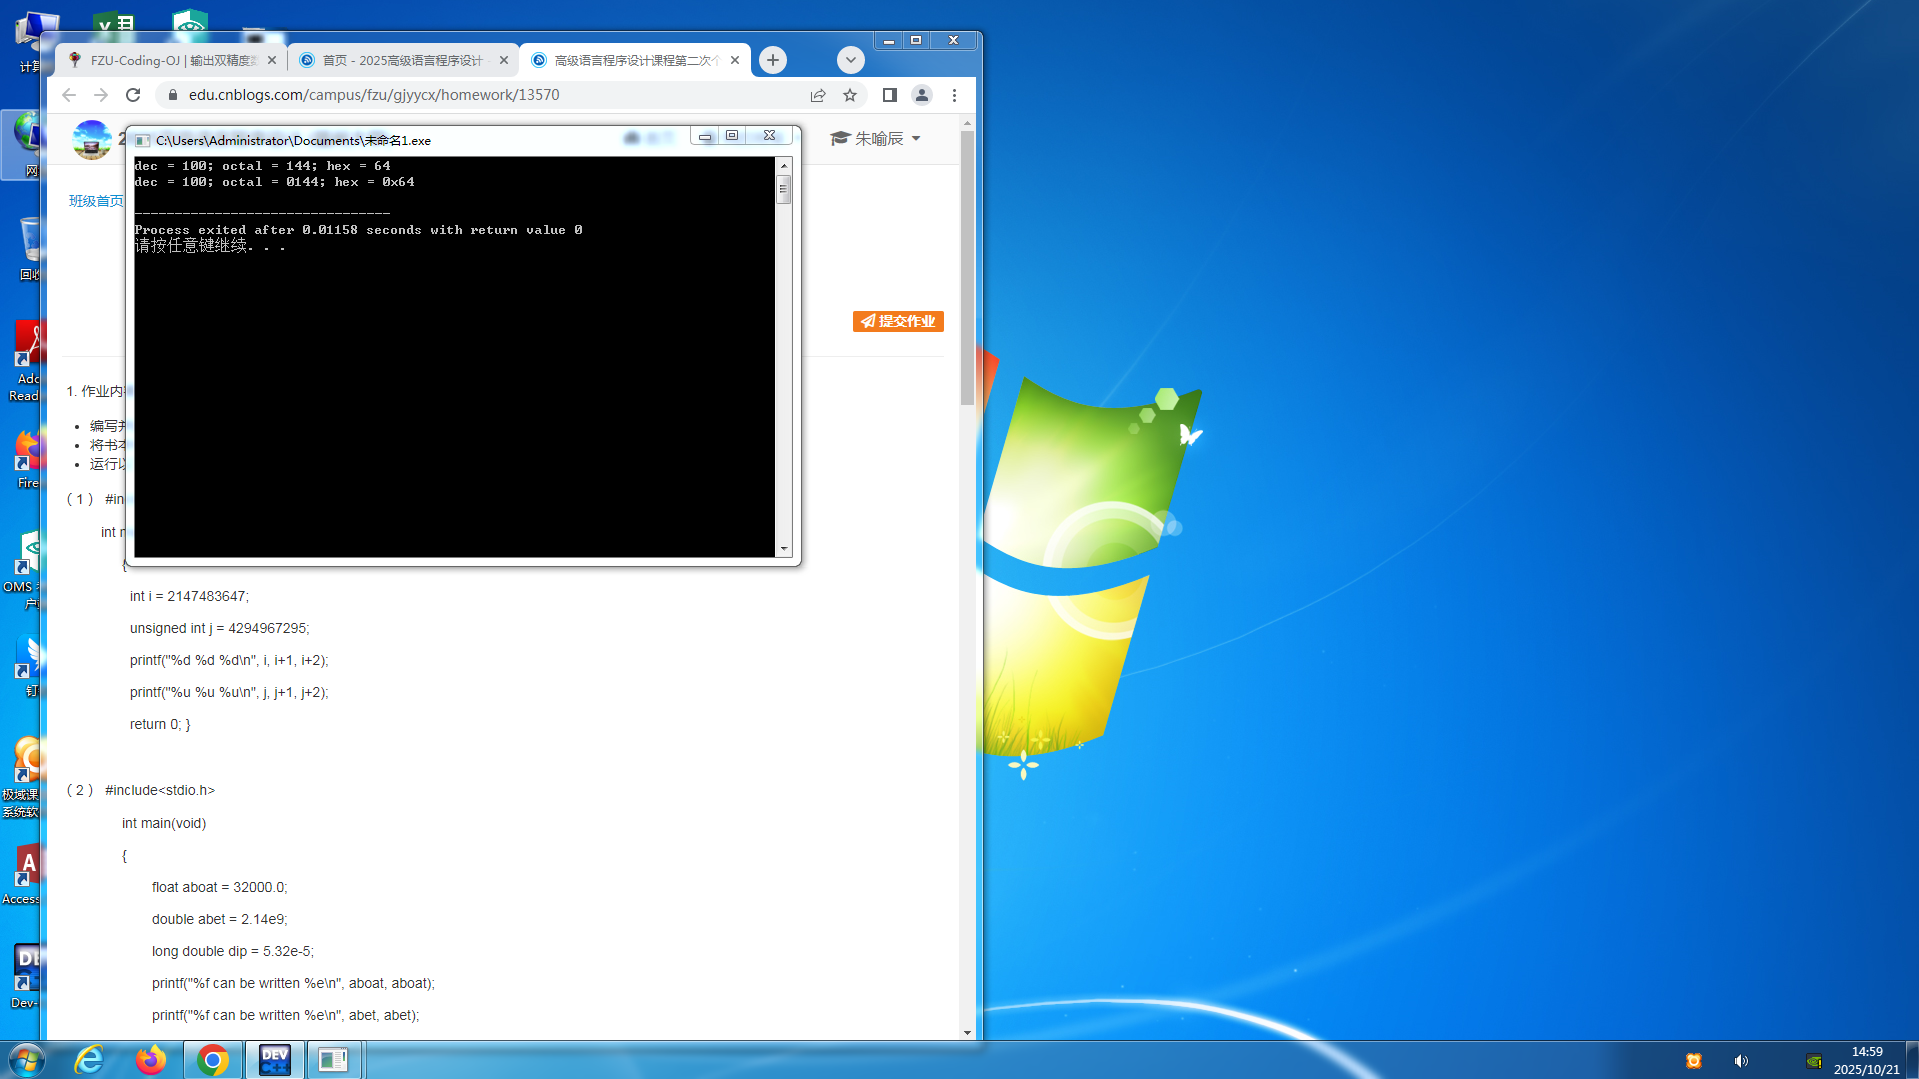Maximize the 未命名1.exe console window
Image resolution: width=1919 pixels, height=1079 pixels.
pos(732,135)
